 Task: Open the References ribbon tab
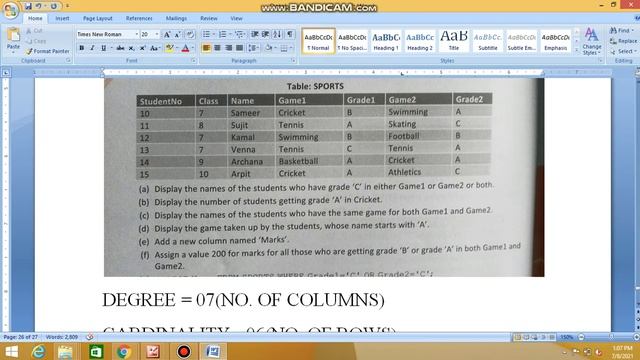(x=139, y=18)
